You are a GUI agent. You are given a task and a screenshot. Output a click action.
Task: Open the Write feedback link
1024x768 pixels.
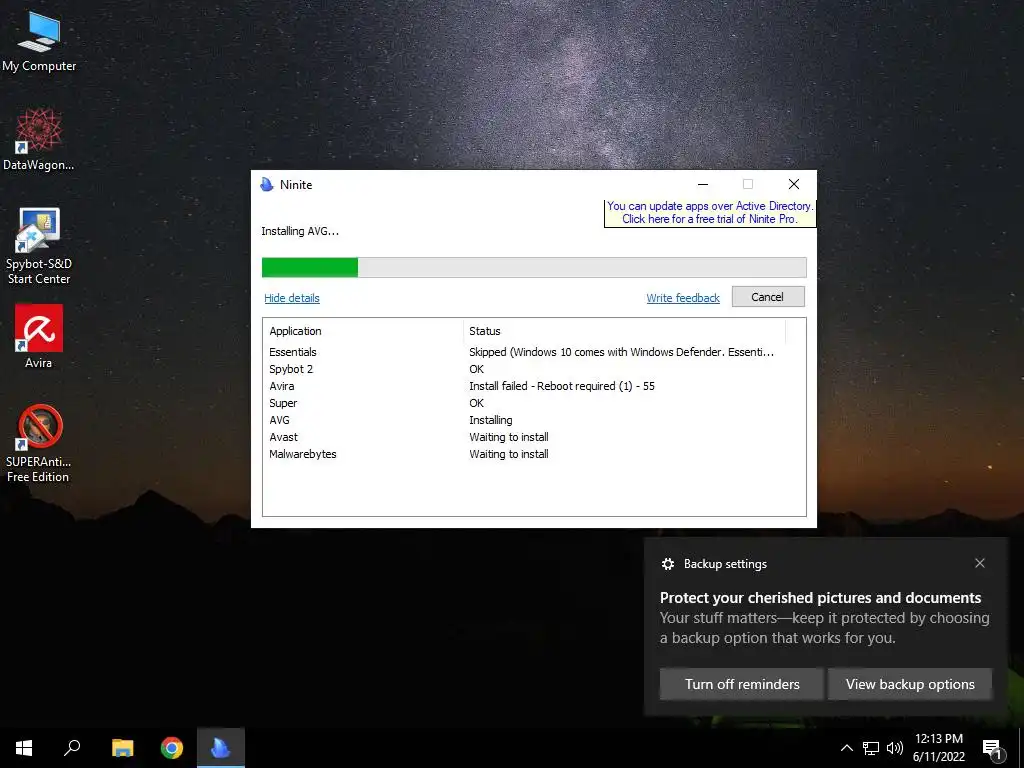(x=683, y=298)
